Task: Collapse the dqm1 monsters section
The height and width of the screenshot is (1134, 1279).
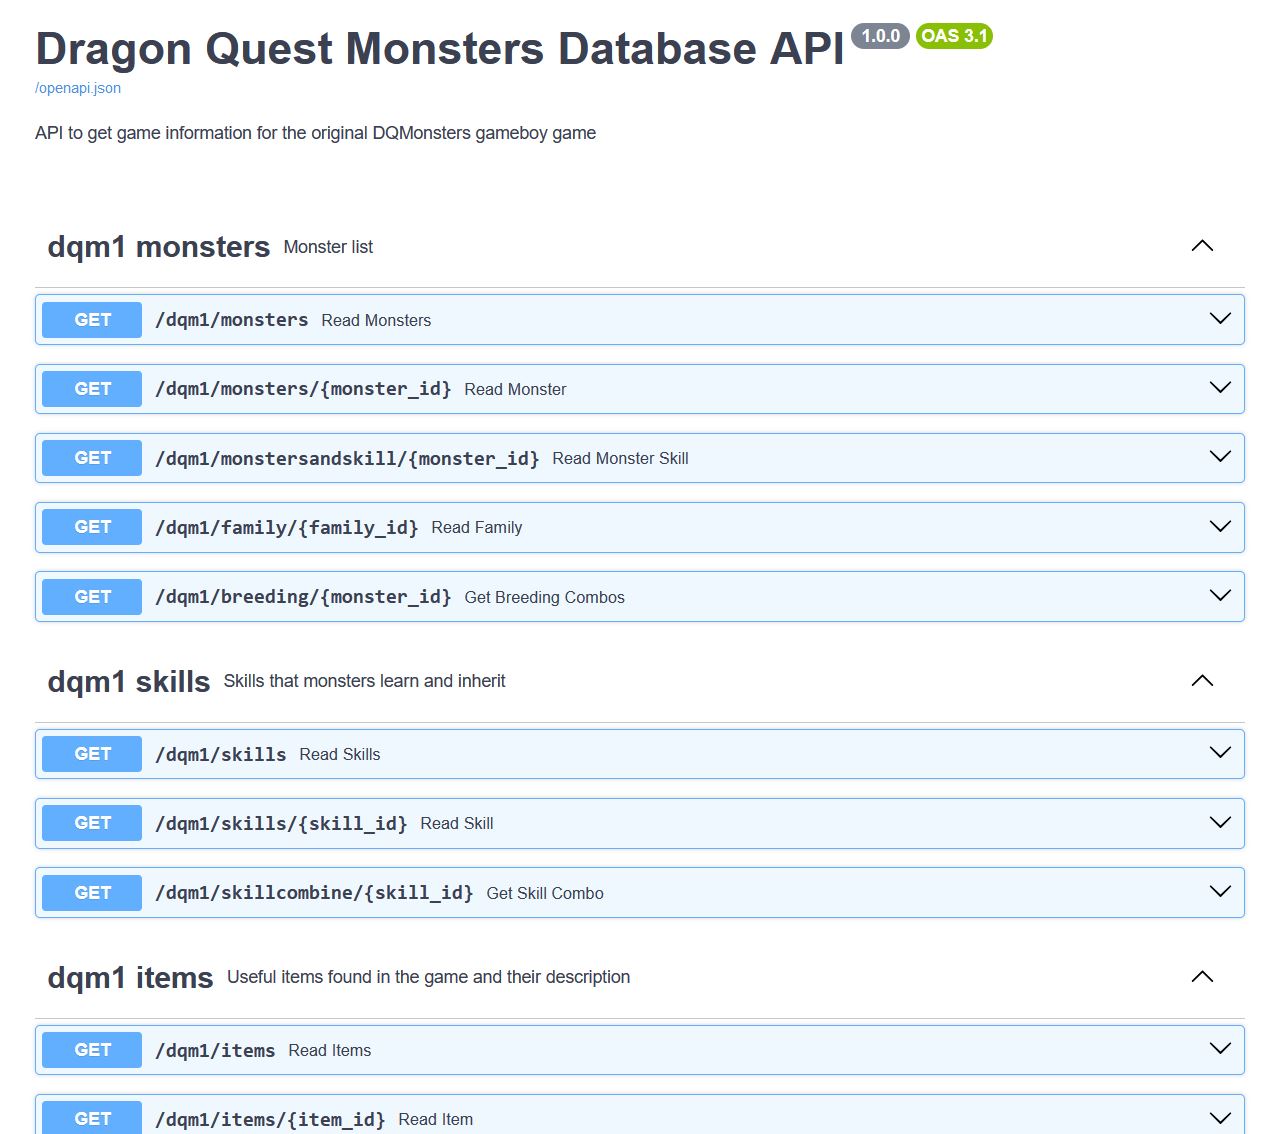Action: (x=1202, y=246)
